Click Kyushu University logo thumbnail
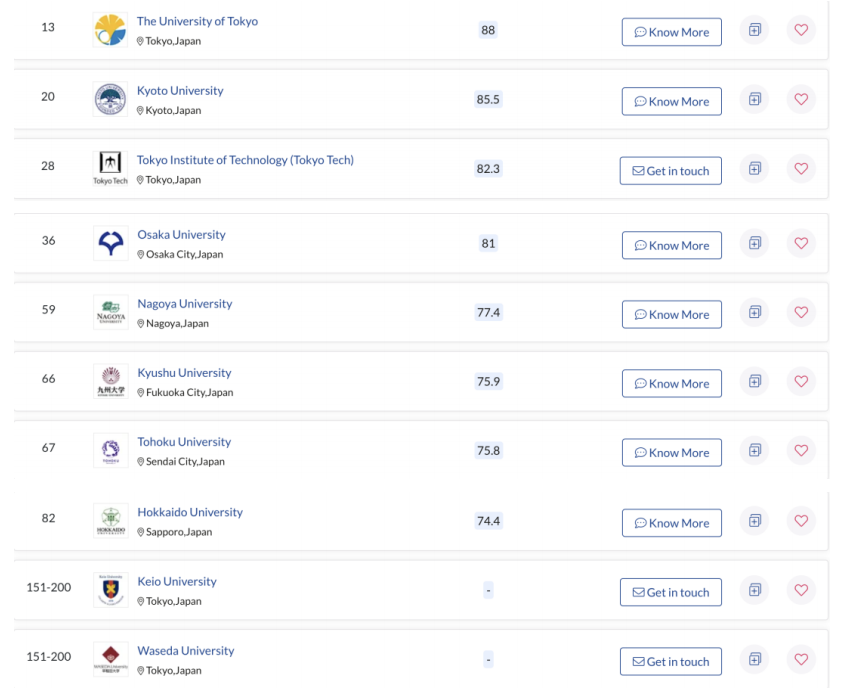 tap(111, 381)
